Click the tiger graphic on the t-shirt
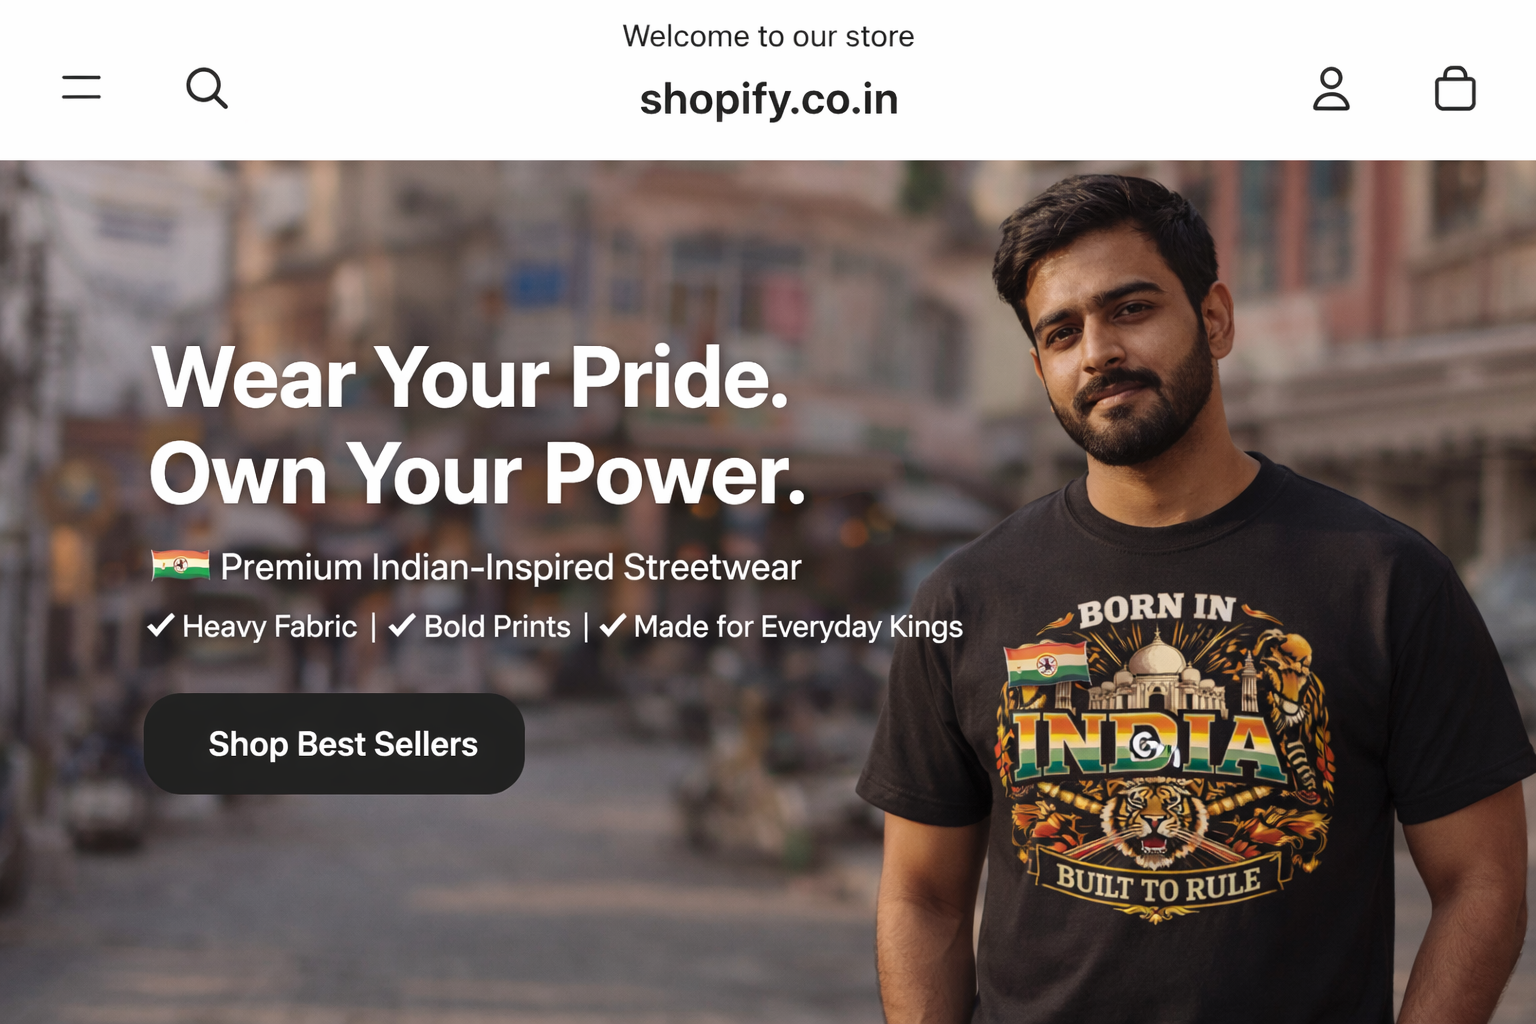Viewport: 1536px width, 1024px height. pos(1155,822)
